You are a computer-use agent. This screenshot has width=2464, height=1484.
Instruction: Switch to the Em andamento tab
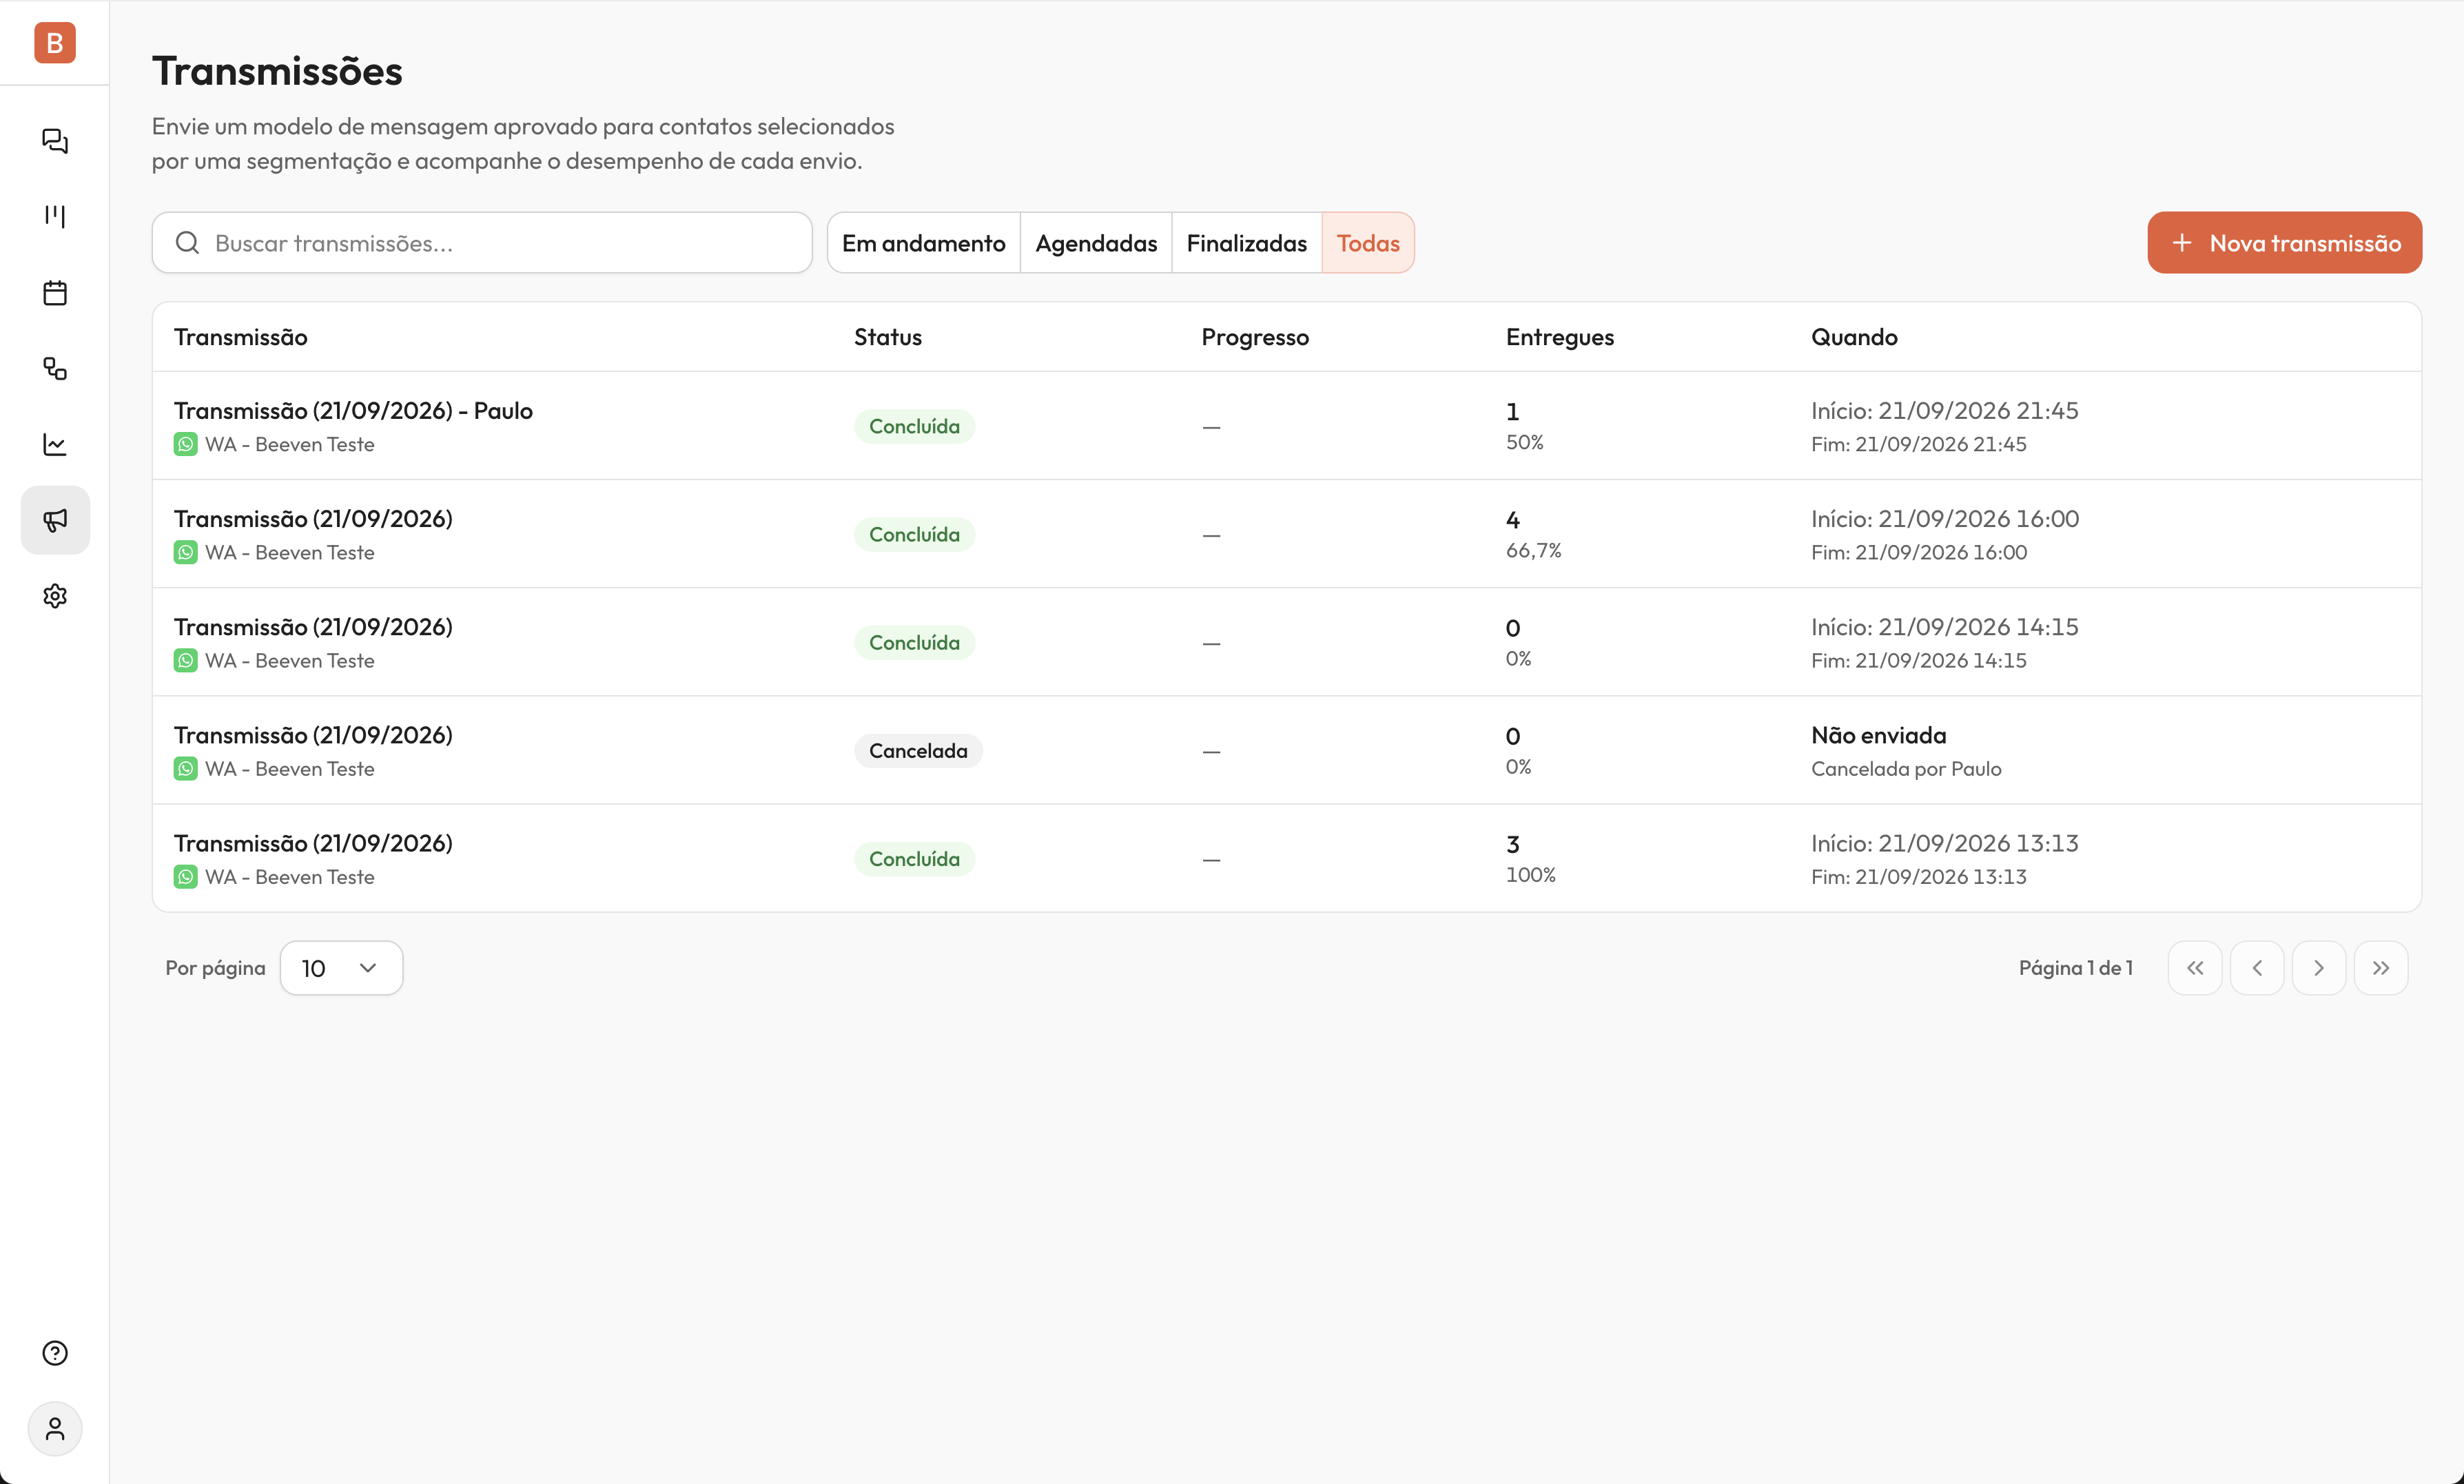pos(923,243)
